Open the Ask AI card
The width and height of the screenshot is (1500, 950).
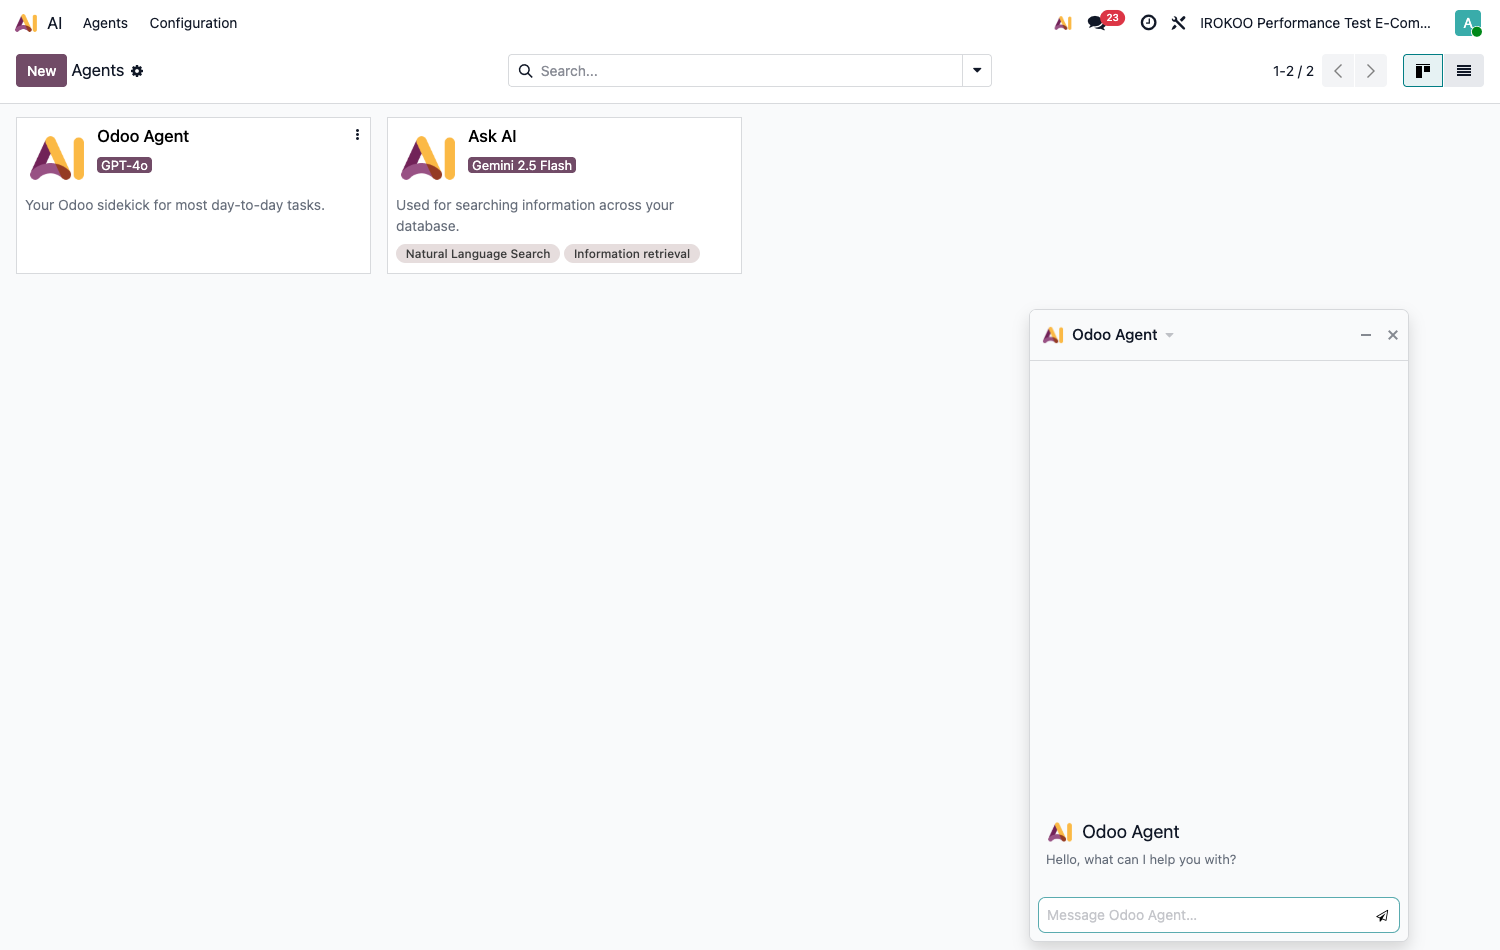point(564,195)
